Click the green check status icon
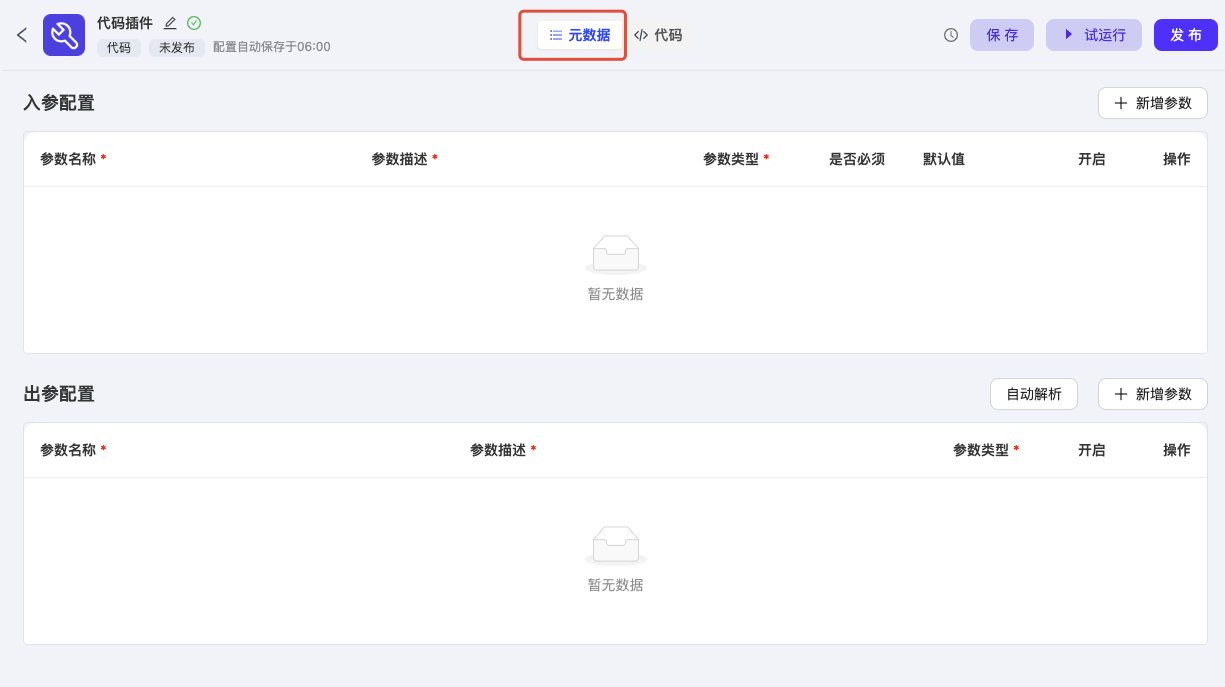1225x687 pixels. pyautogui.click(x=194, y=23)
